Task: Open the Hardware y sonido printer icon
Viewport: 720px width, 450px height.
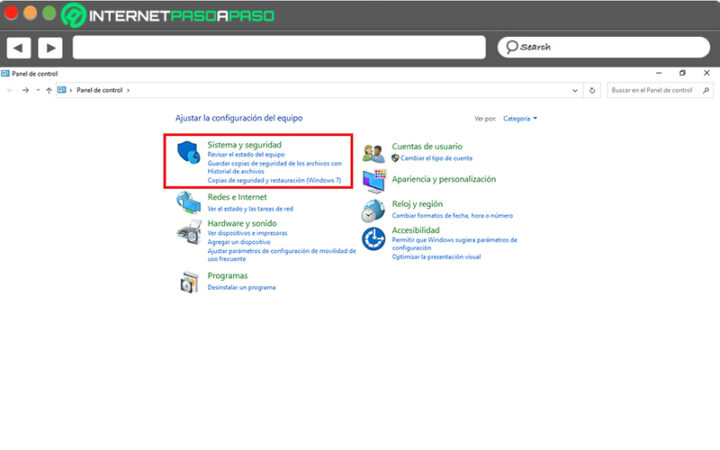Action: pyautogui.click(x=188, y=232)
